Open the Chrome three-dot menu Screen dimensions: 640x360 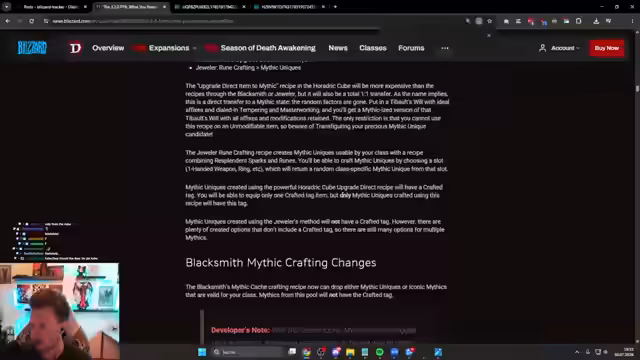pos(632,21)
